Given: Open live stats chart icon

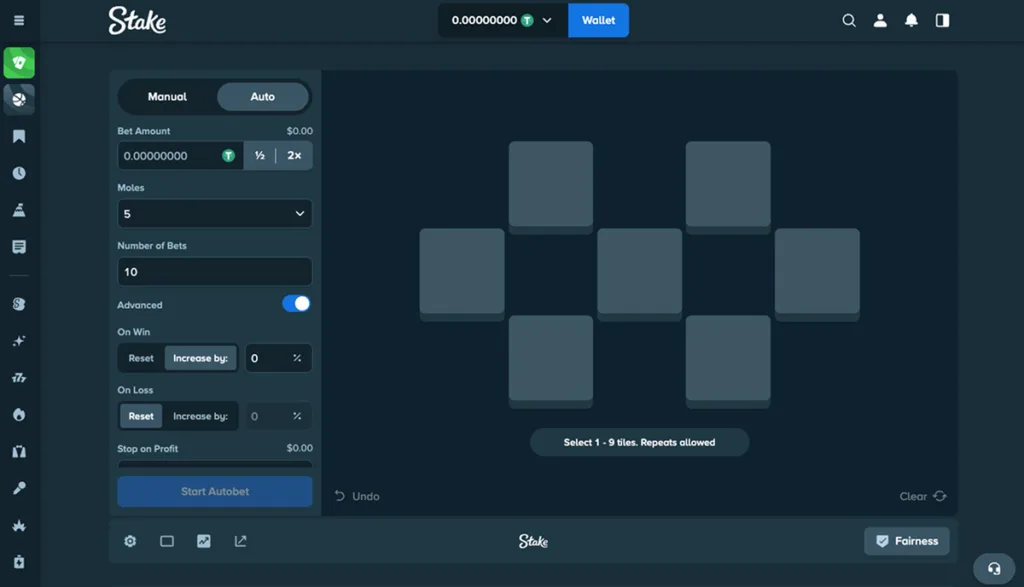Looking at the screenshot, I should coord(204,541).
